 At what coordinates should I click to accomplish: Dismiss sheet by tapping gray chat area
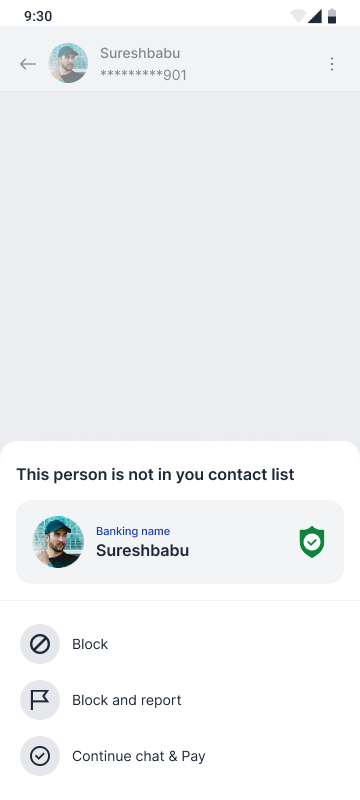(x=180, y=265)
